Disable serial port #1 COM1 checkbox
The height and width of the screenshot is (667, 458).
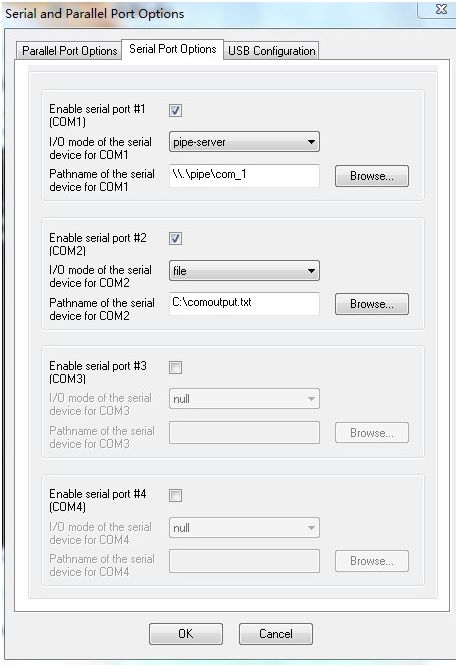pyautogui.click(x=175, y=111)
